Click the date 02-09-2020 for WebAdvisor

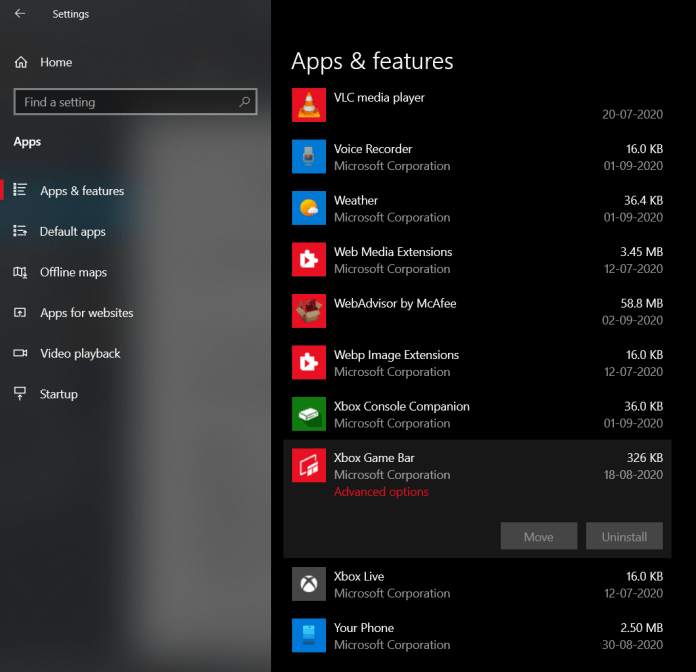coord(633,320)
